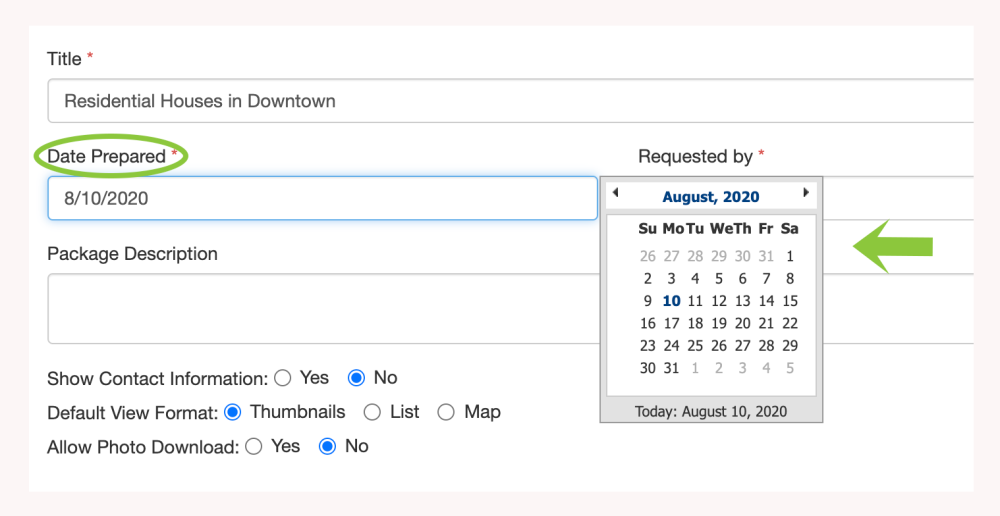Select No for Allow Photo Download
1000x516 pixels.
[x=327, y=446]
